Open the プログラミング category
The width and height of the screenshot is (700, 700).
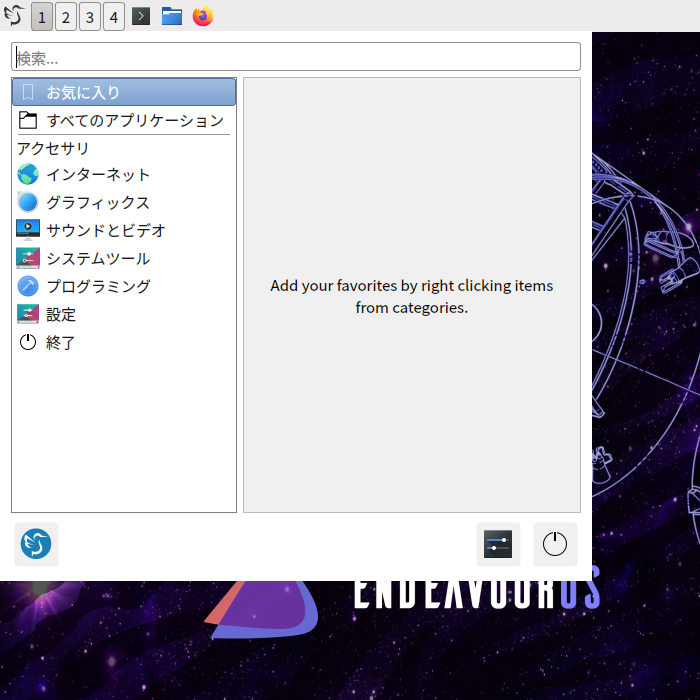[x=124, y=286]
